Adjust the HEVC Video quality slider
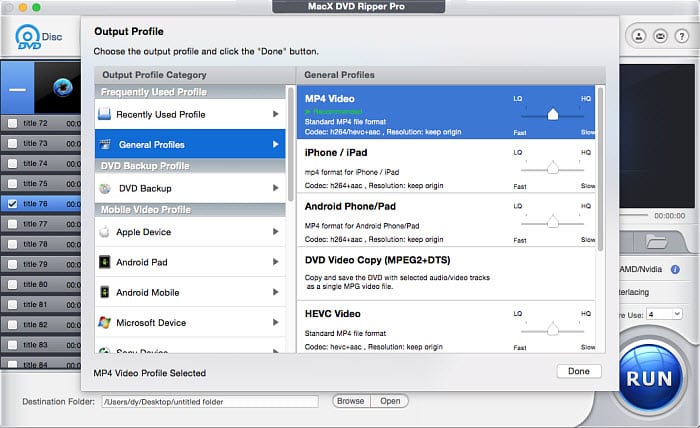This screenshot has width=700, height=428. [x=553, y=329]
